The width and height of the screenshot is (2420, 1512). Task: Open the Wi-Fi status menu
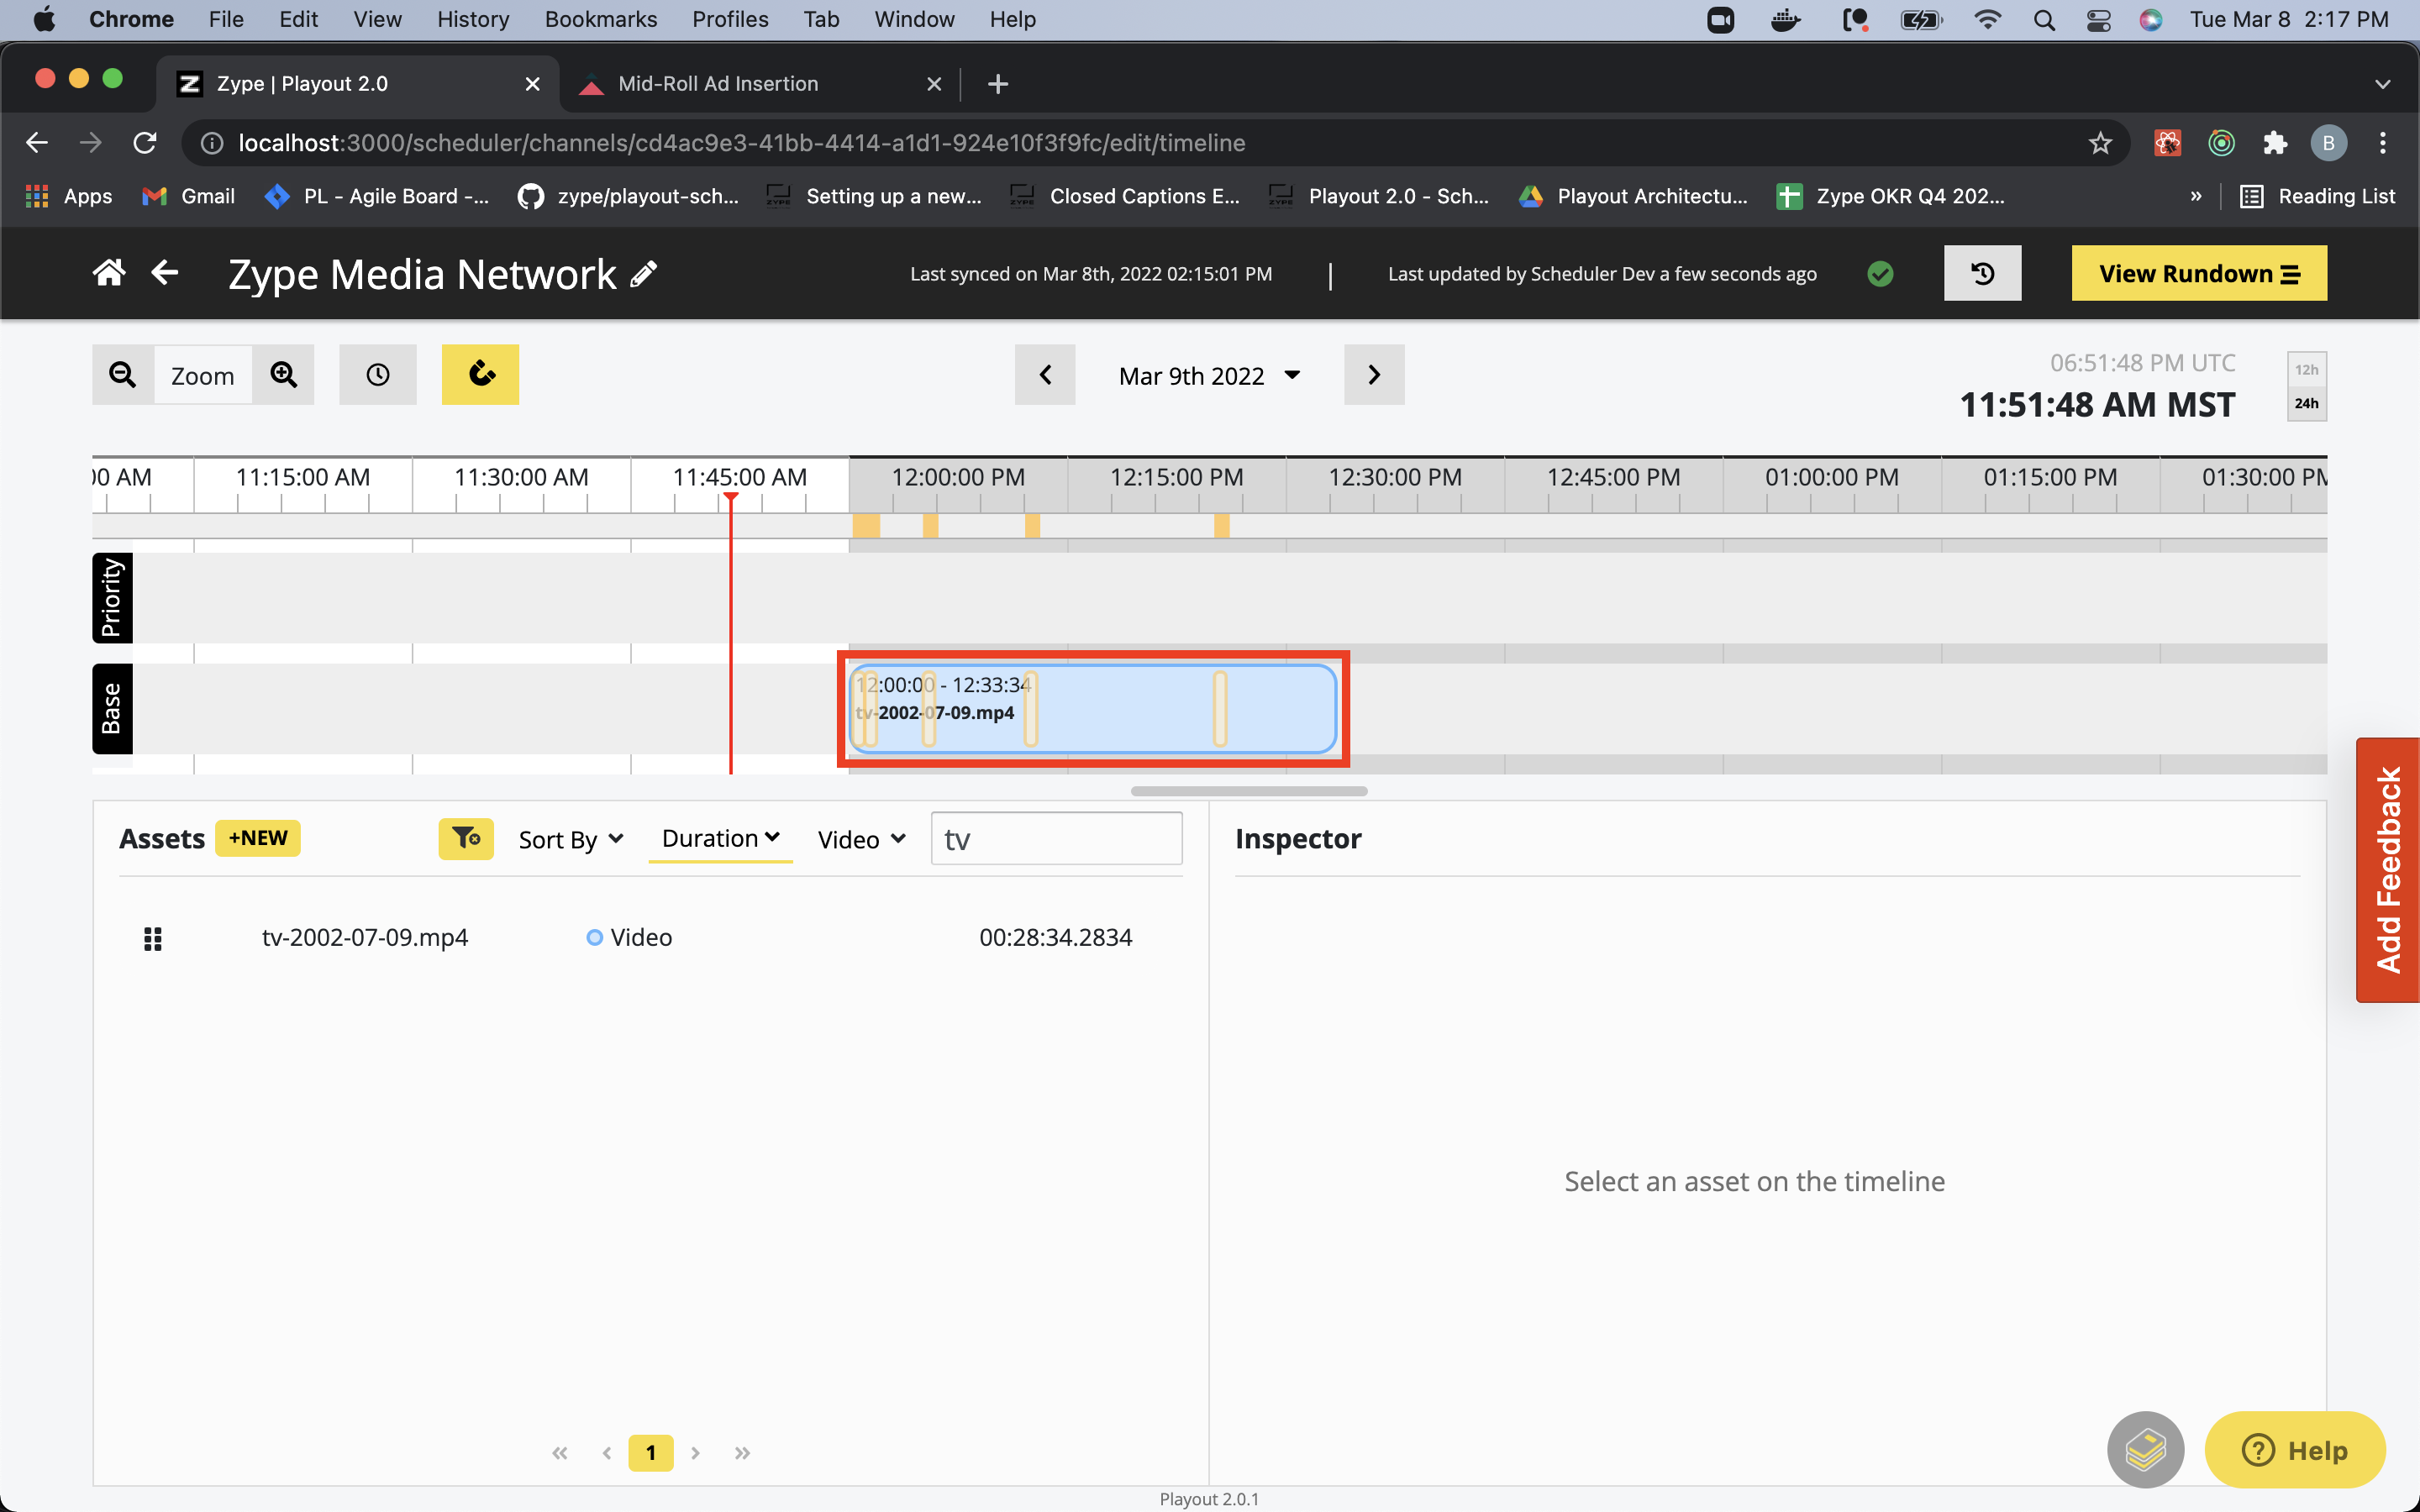click(x=1988, y=19)
